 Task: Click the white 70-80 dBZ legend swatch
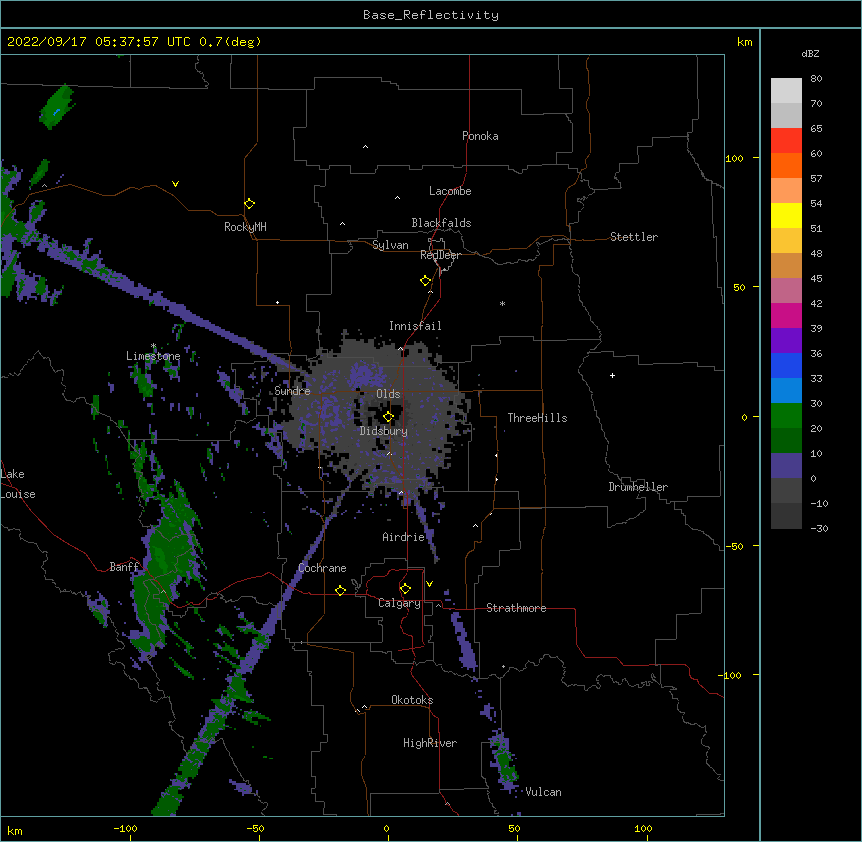pyautogui.click(x=786, y=91)
